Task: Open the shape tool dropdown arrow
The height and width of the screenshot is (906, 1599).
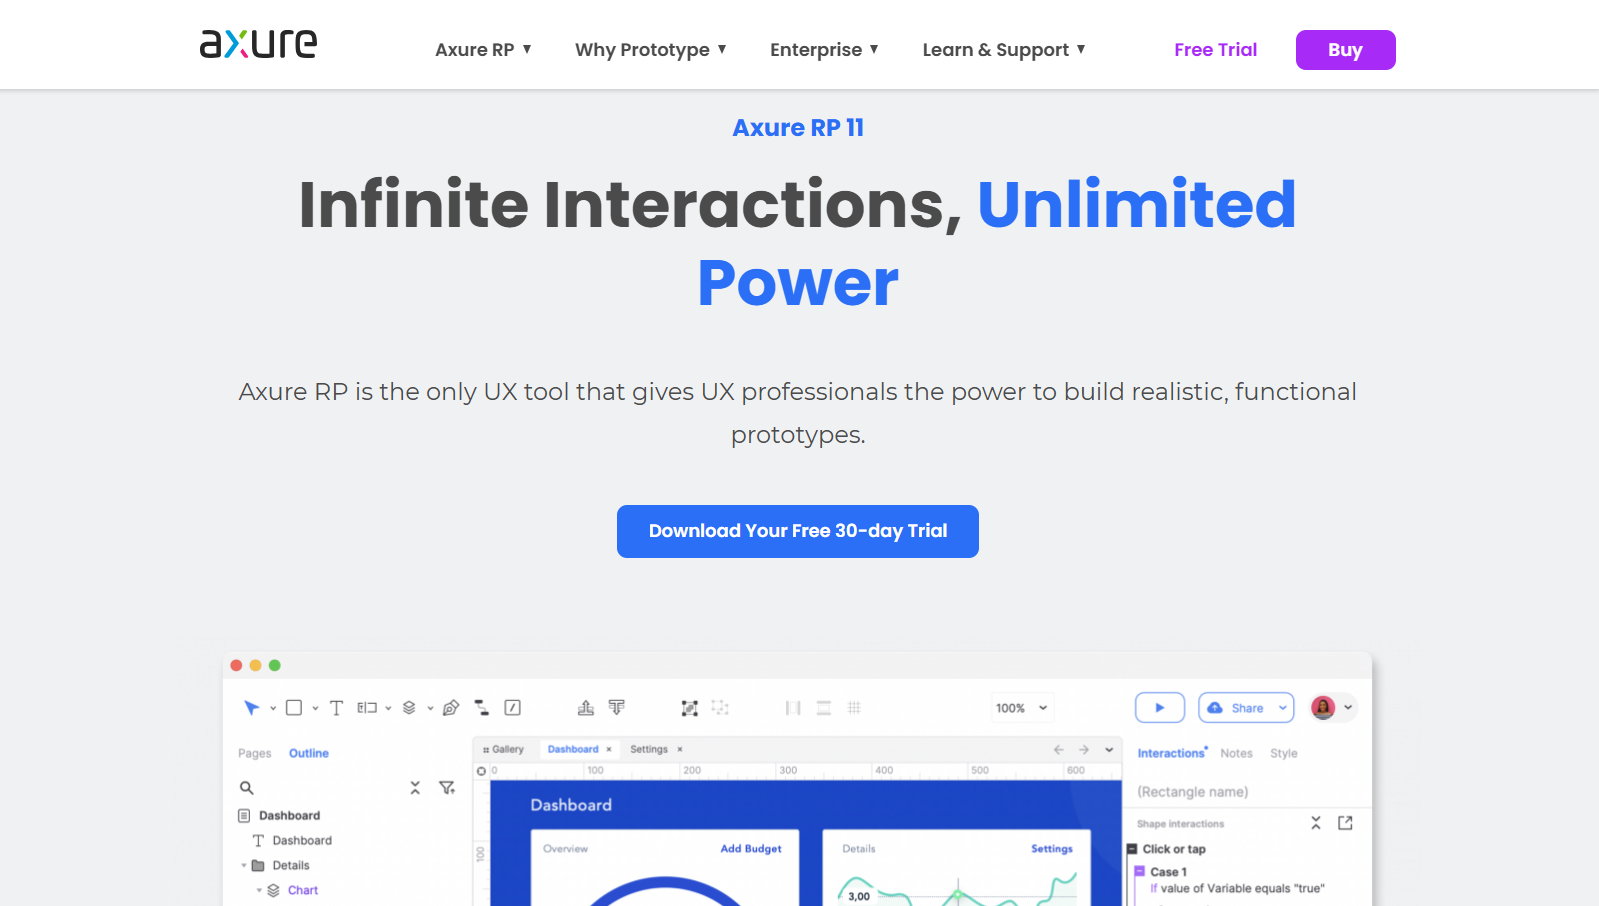Action: point(315,708)
